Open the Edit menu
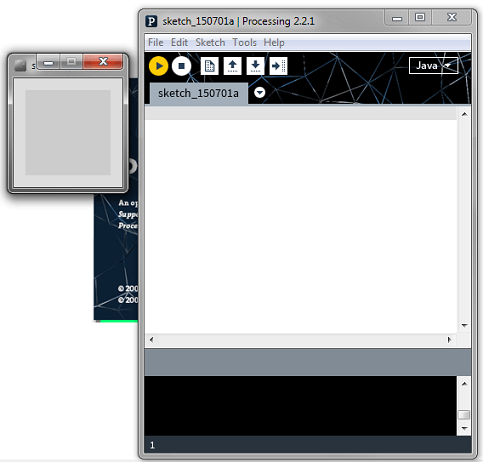The height and width of the screenshot is (462, 483). [x=179, y=43]
